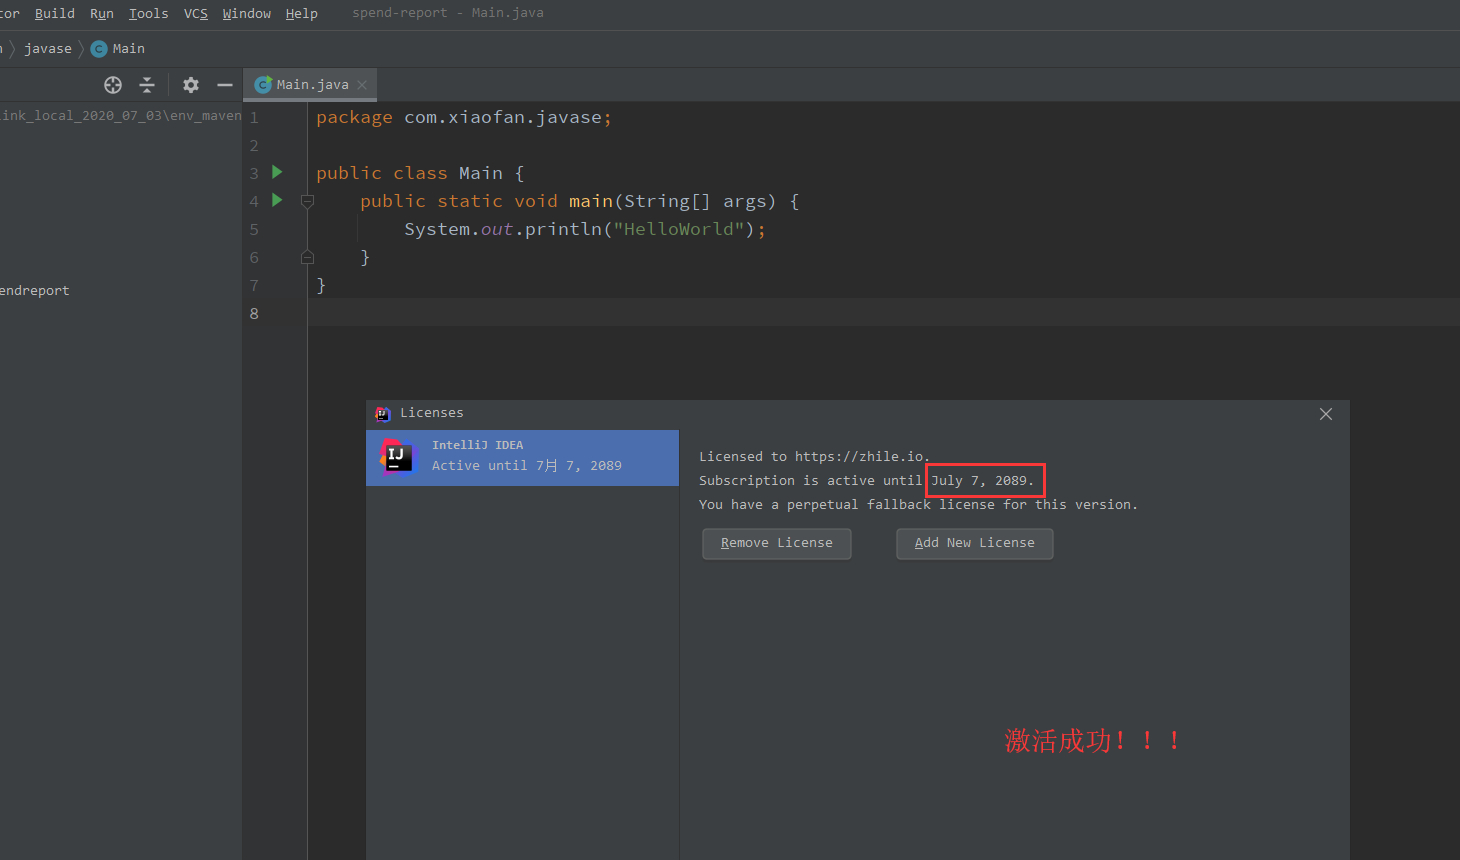
Task: Switch to the Main.java tab
Action: pyautogui.click(x=312, y=85)
